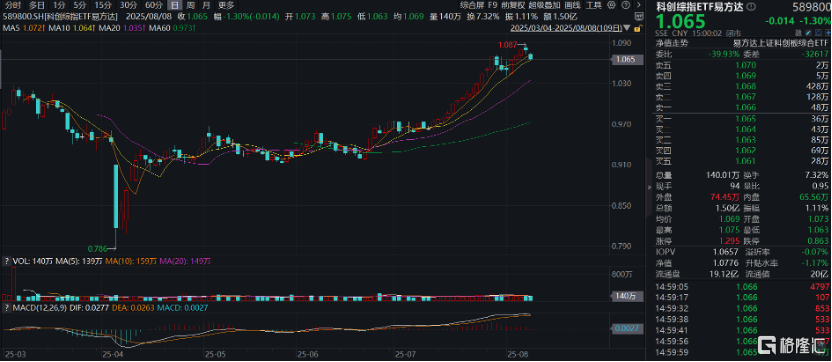The width and height of the screenshot is (832, 362).
Task: Click the 0.0027 MACD axis tag
Action: click(x=627, y=329)
